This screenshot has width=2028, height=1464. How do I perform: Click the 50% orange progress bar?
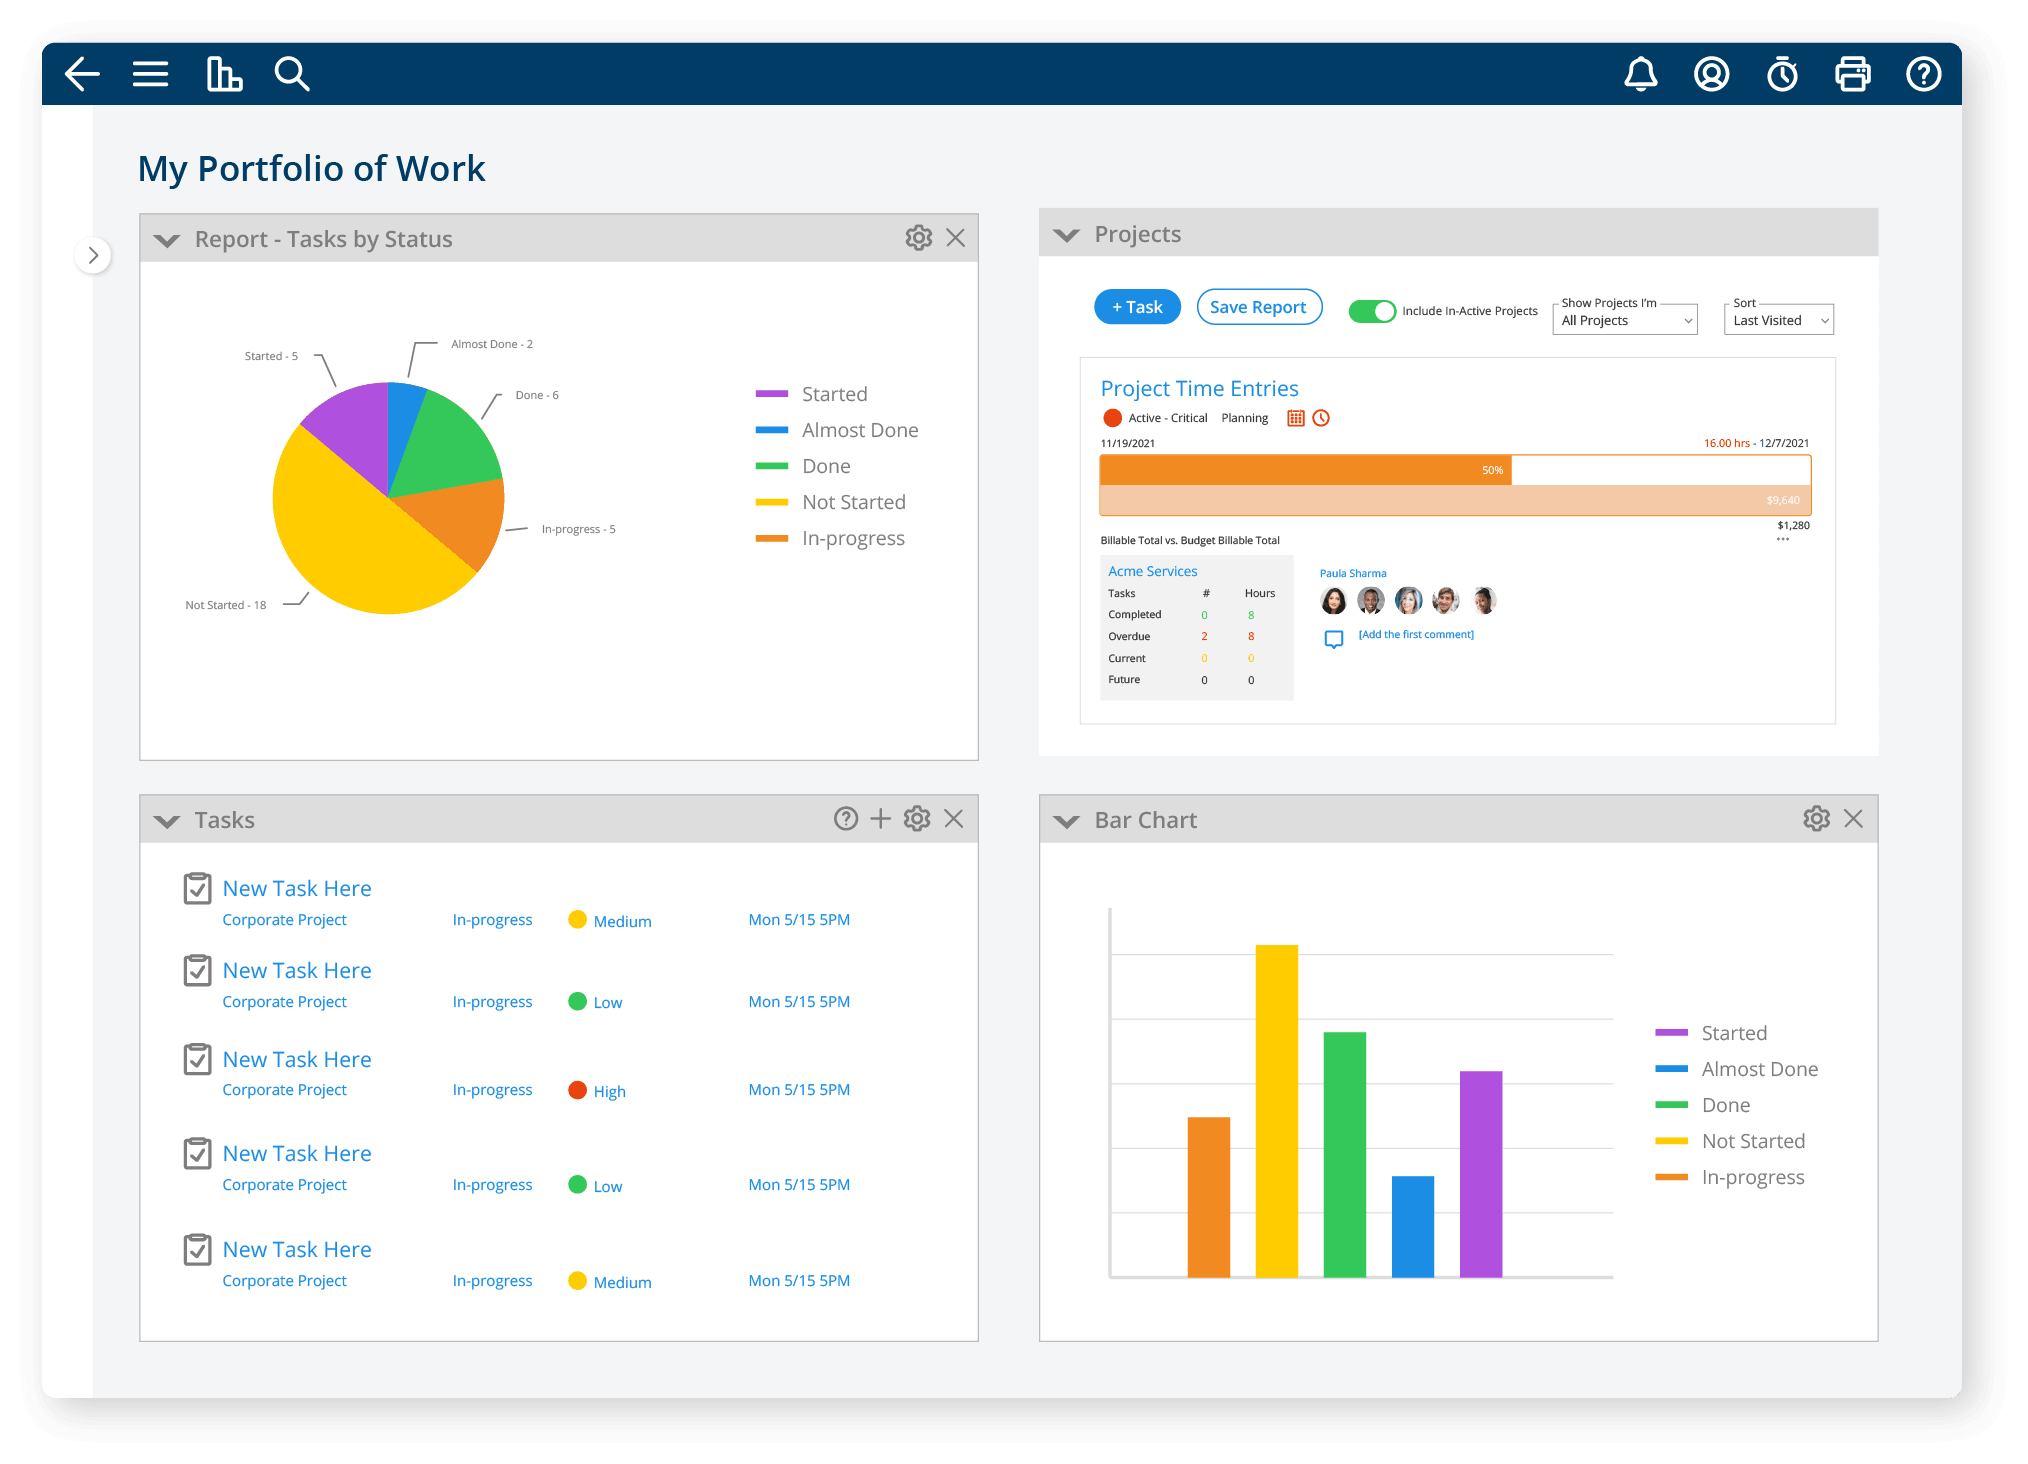tap(1305, 470)
